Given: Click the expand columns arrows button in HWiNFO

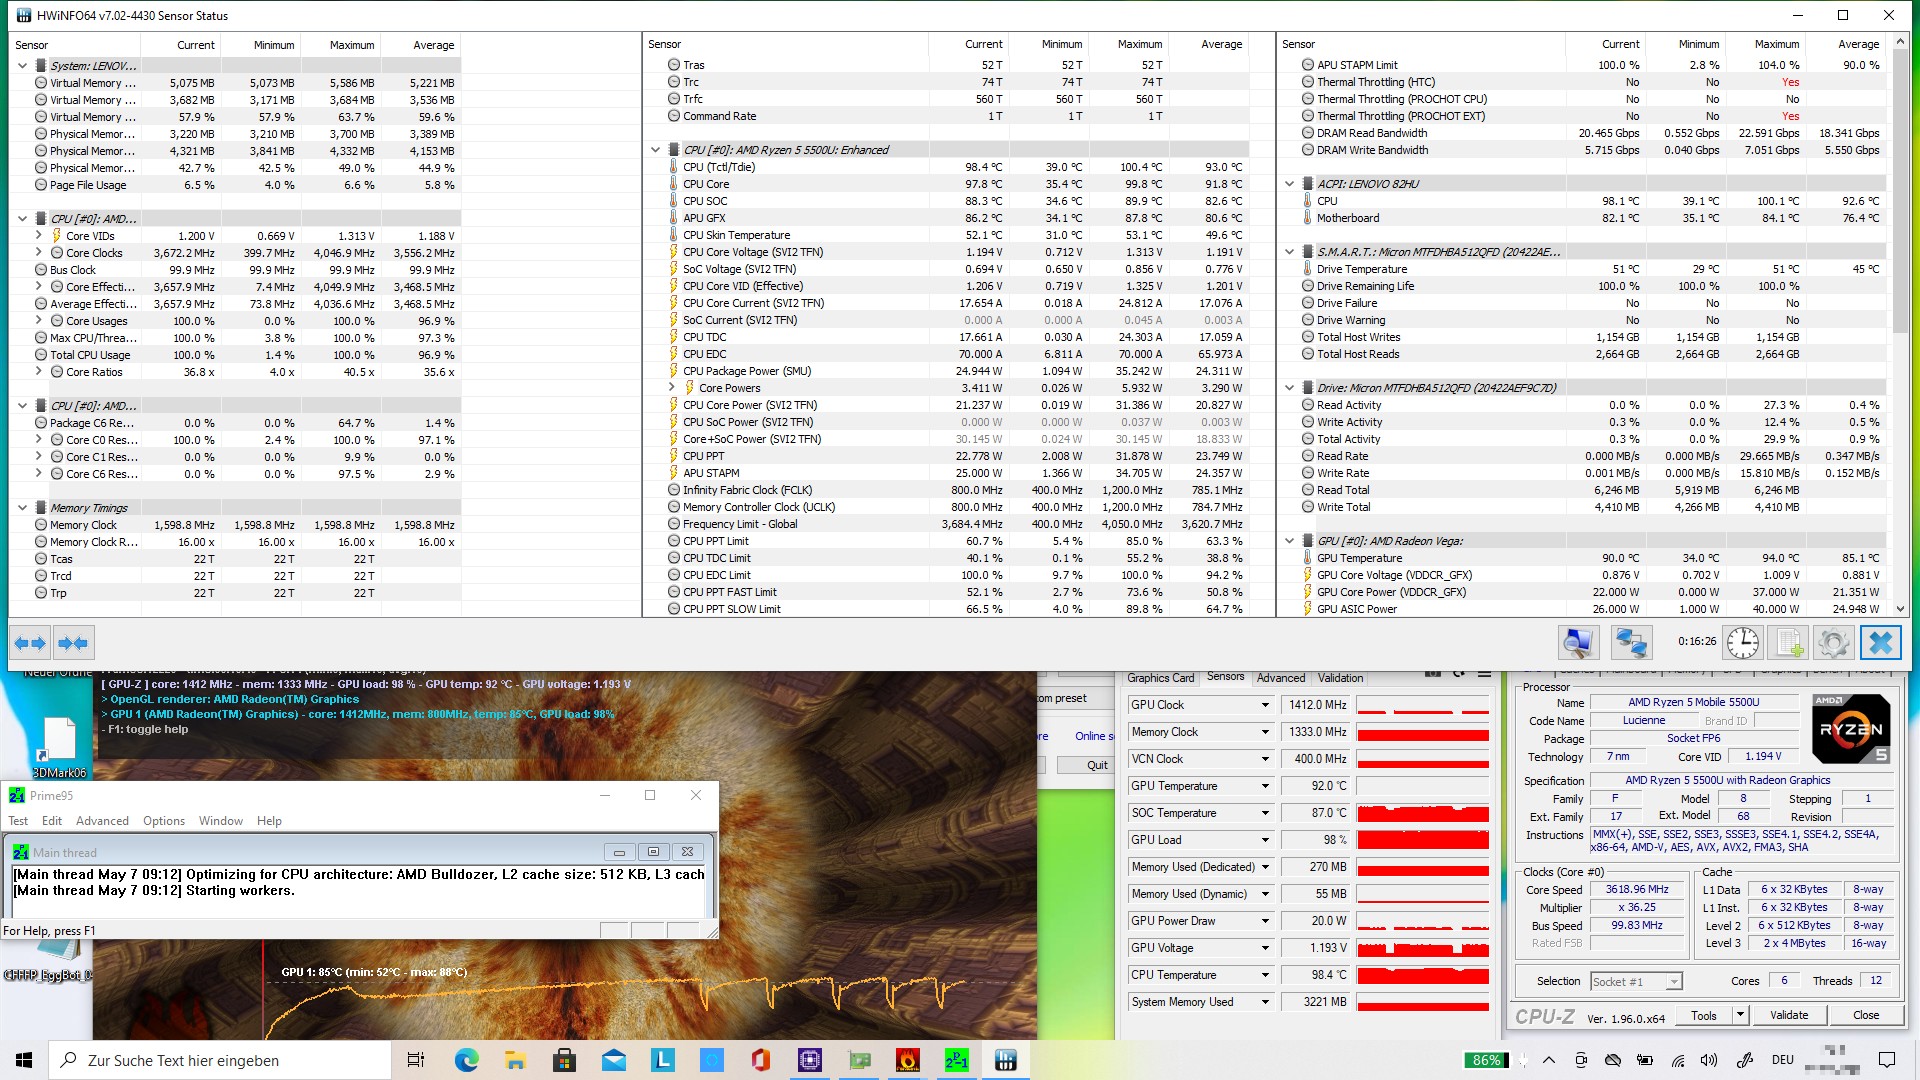Looking at the screenshot, I should (x=30, y=643).
